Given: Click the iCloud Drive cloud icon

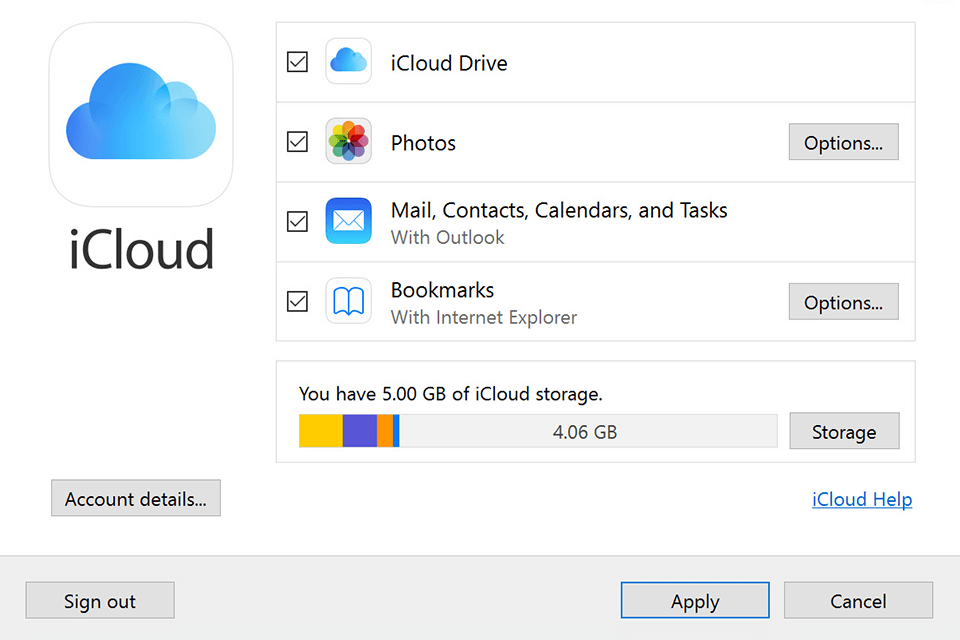Looking at the screenshot, I should [x=348, y=62].
